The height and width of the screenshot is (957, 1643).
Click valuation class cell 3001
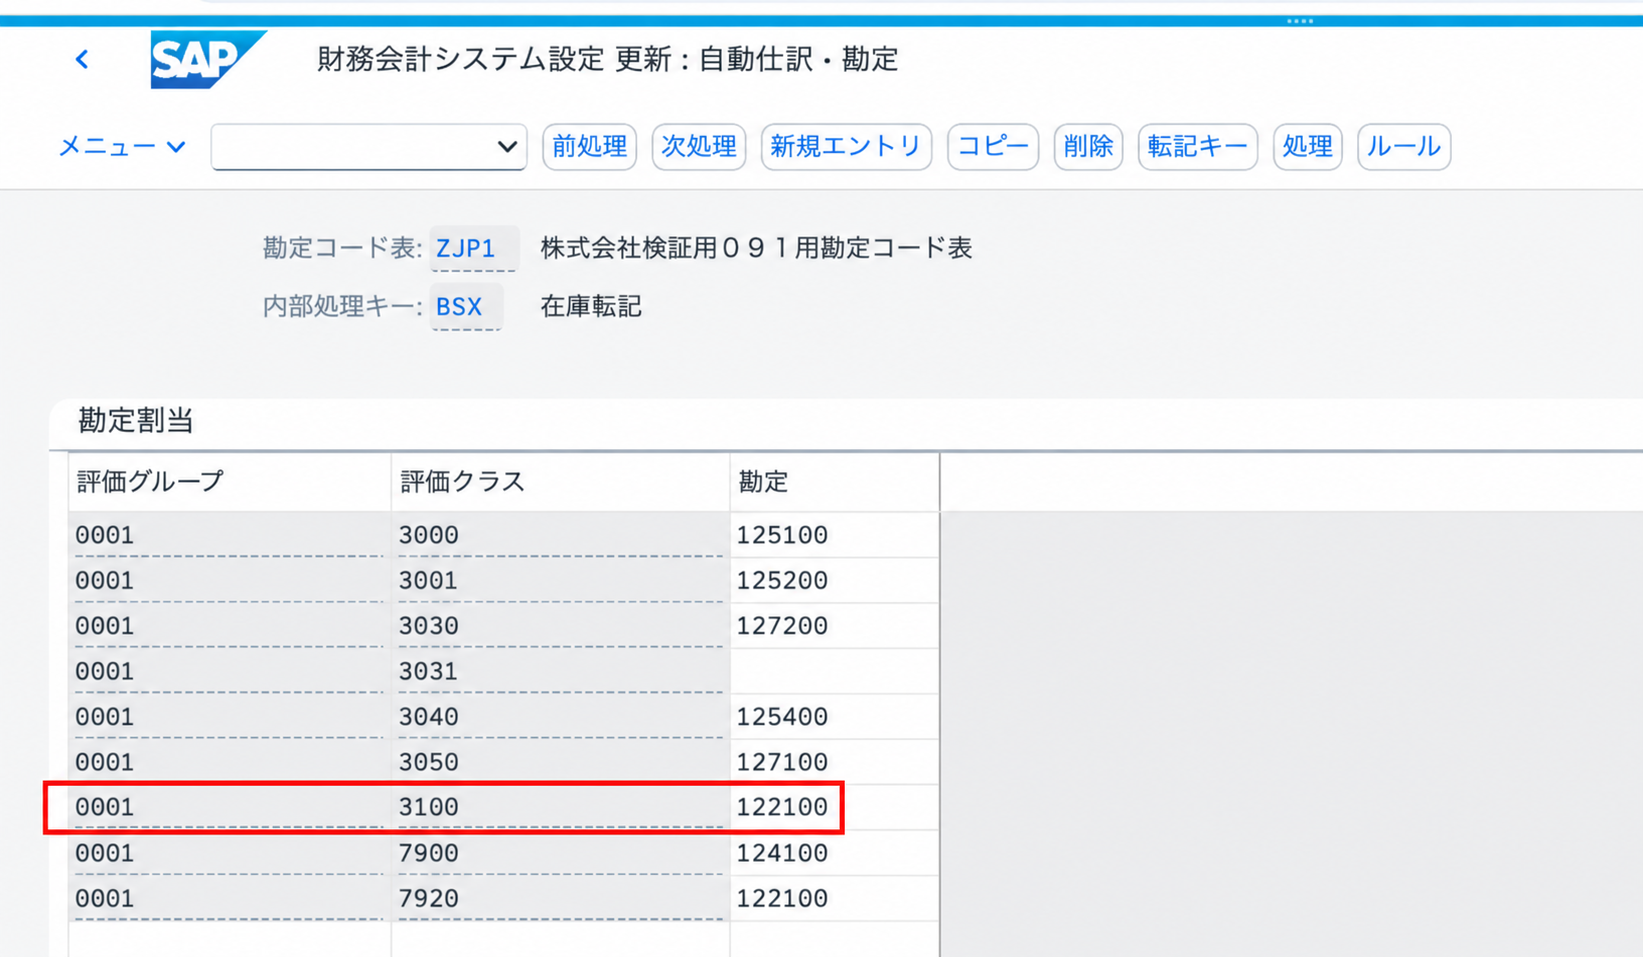560,580
